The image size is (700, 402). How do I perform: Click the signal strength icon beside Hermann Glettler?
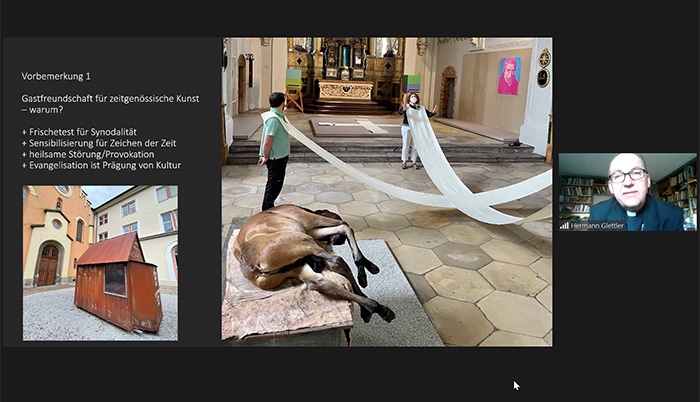point(565,226)
